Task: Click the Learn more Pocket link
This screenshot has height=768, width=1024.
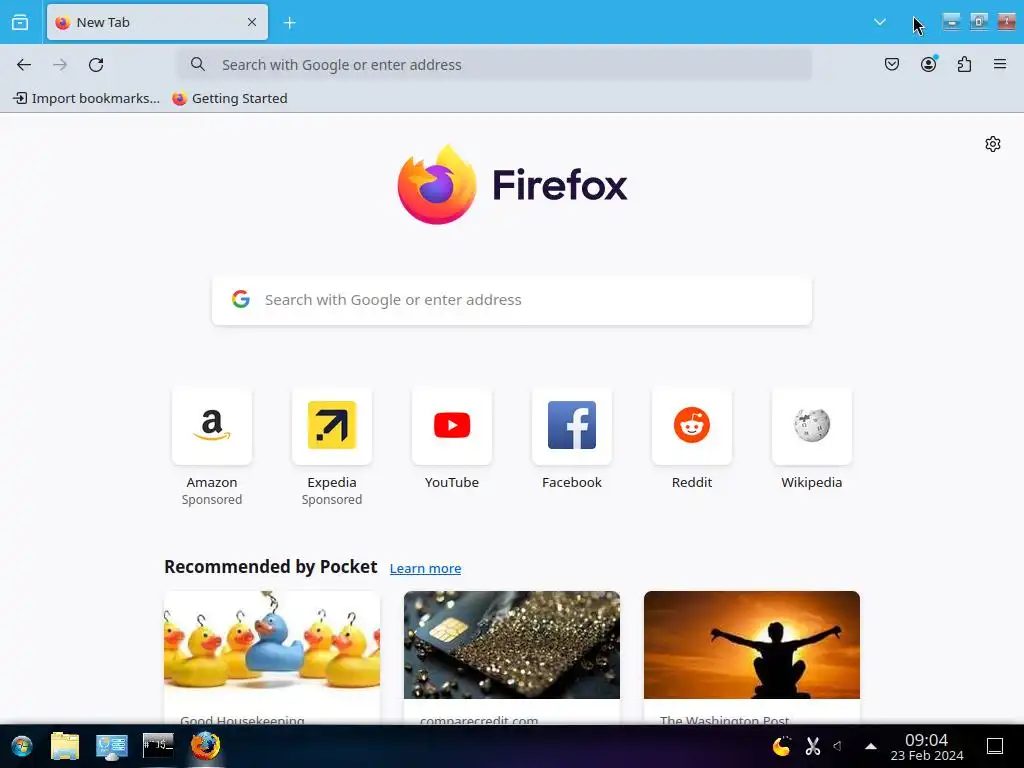Action: tap(425, 569)
